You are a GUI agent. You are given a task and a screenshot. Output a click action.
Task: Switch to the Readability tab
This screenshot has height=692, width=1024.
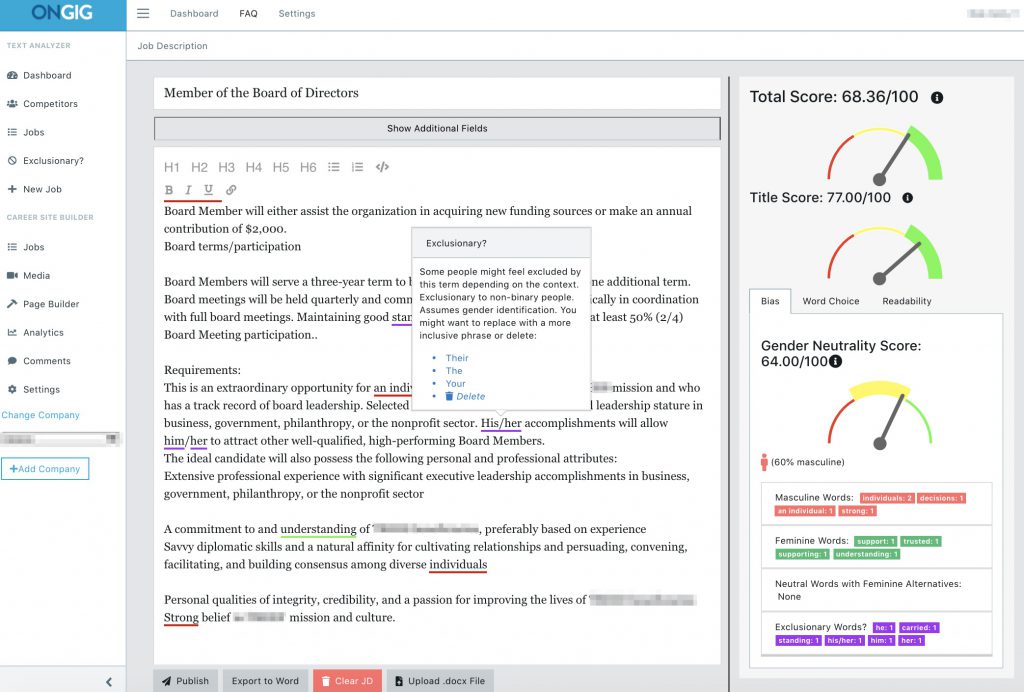click(906, 302)
